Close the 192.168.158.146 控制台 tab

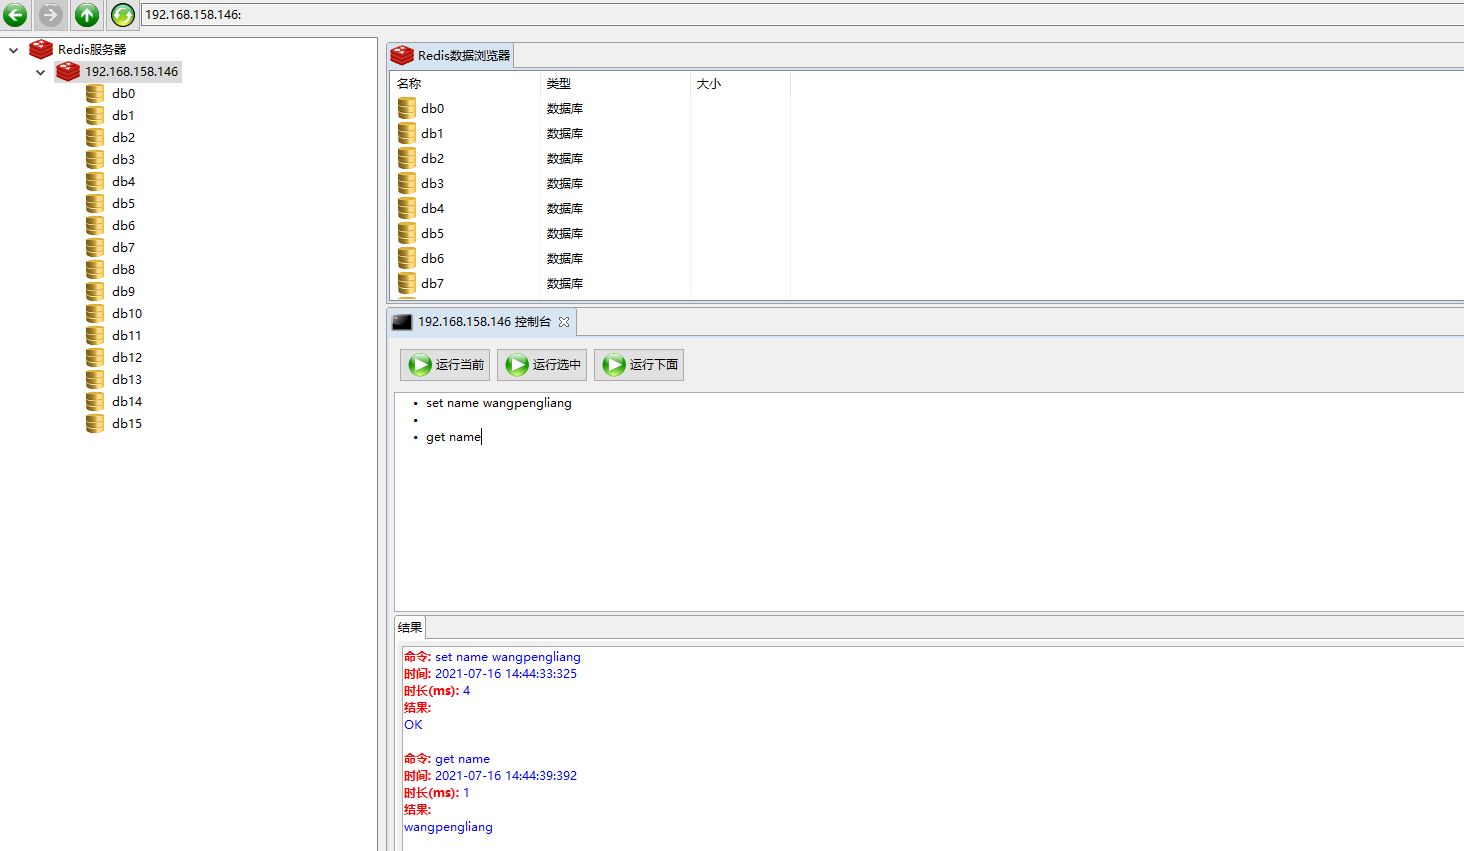point(564,322)
